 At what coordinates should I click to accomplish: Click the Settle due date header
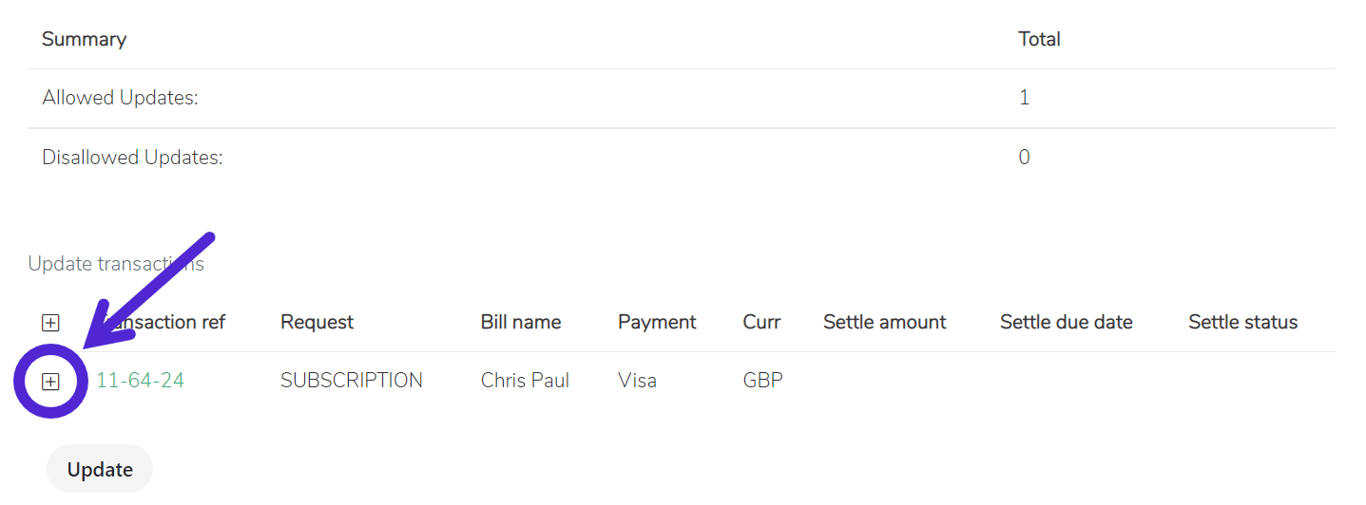(x=1066, y=322)
